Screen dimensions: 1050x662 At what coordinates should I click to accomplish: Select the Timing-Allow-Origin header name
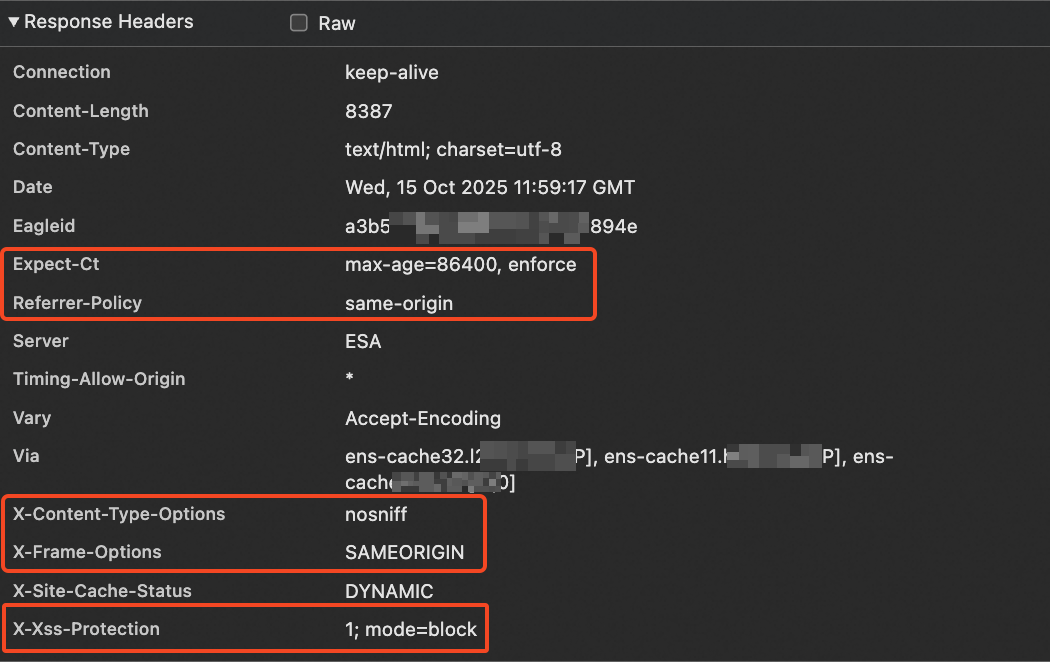pos(99,379)
